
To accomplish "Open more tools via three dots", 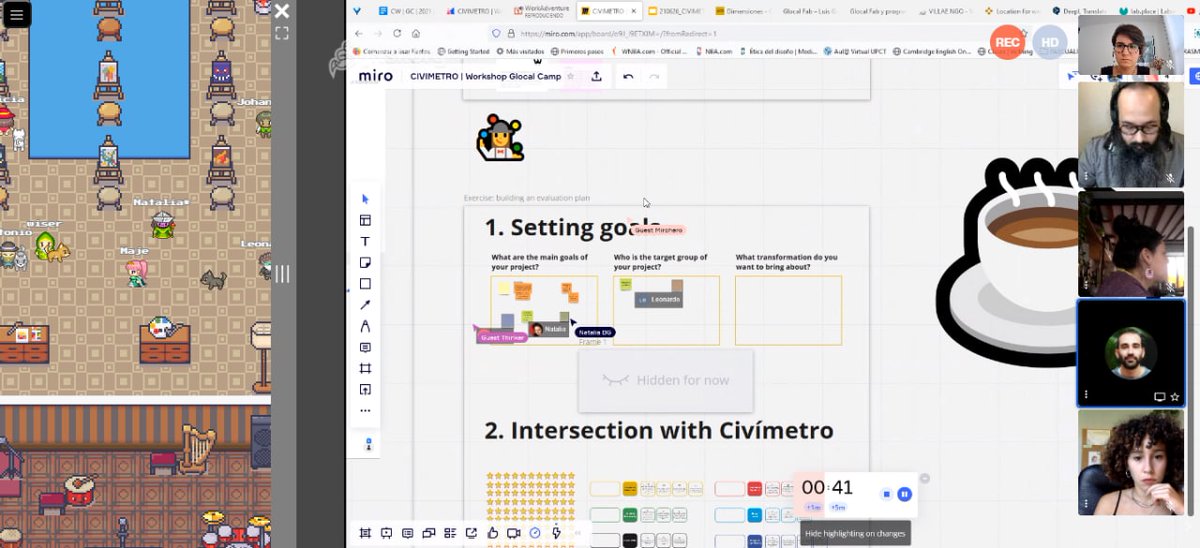I will pyautogui.click(x=365, y=410).
